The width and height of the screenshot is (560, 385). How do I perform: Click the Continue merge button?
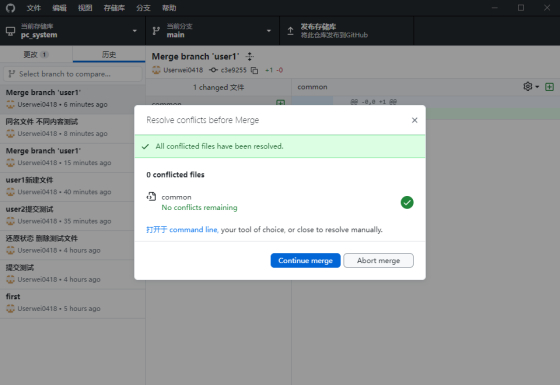(305, 260)
